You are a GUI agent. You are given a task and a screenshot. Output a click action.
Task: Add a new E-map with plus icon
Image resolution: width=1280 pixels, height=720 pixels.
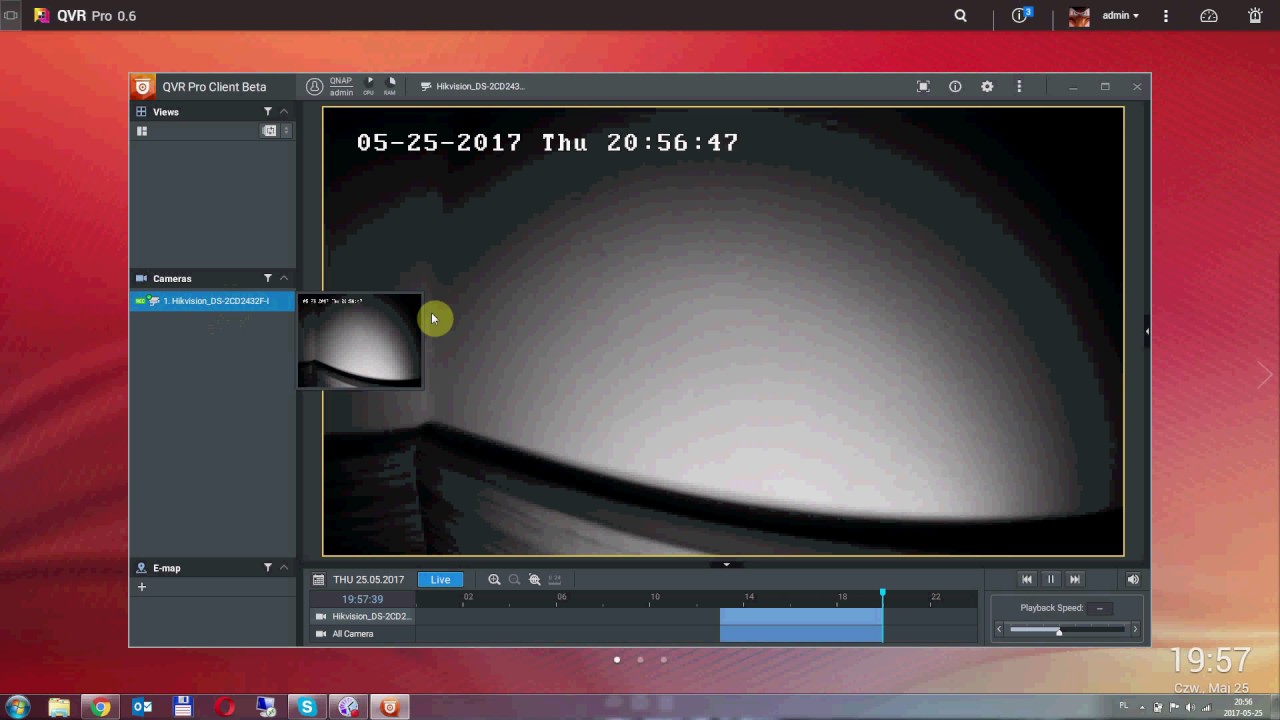point(142,587)
